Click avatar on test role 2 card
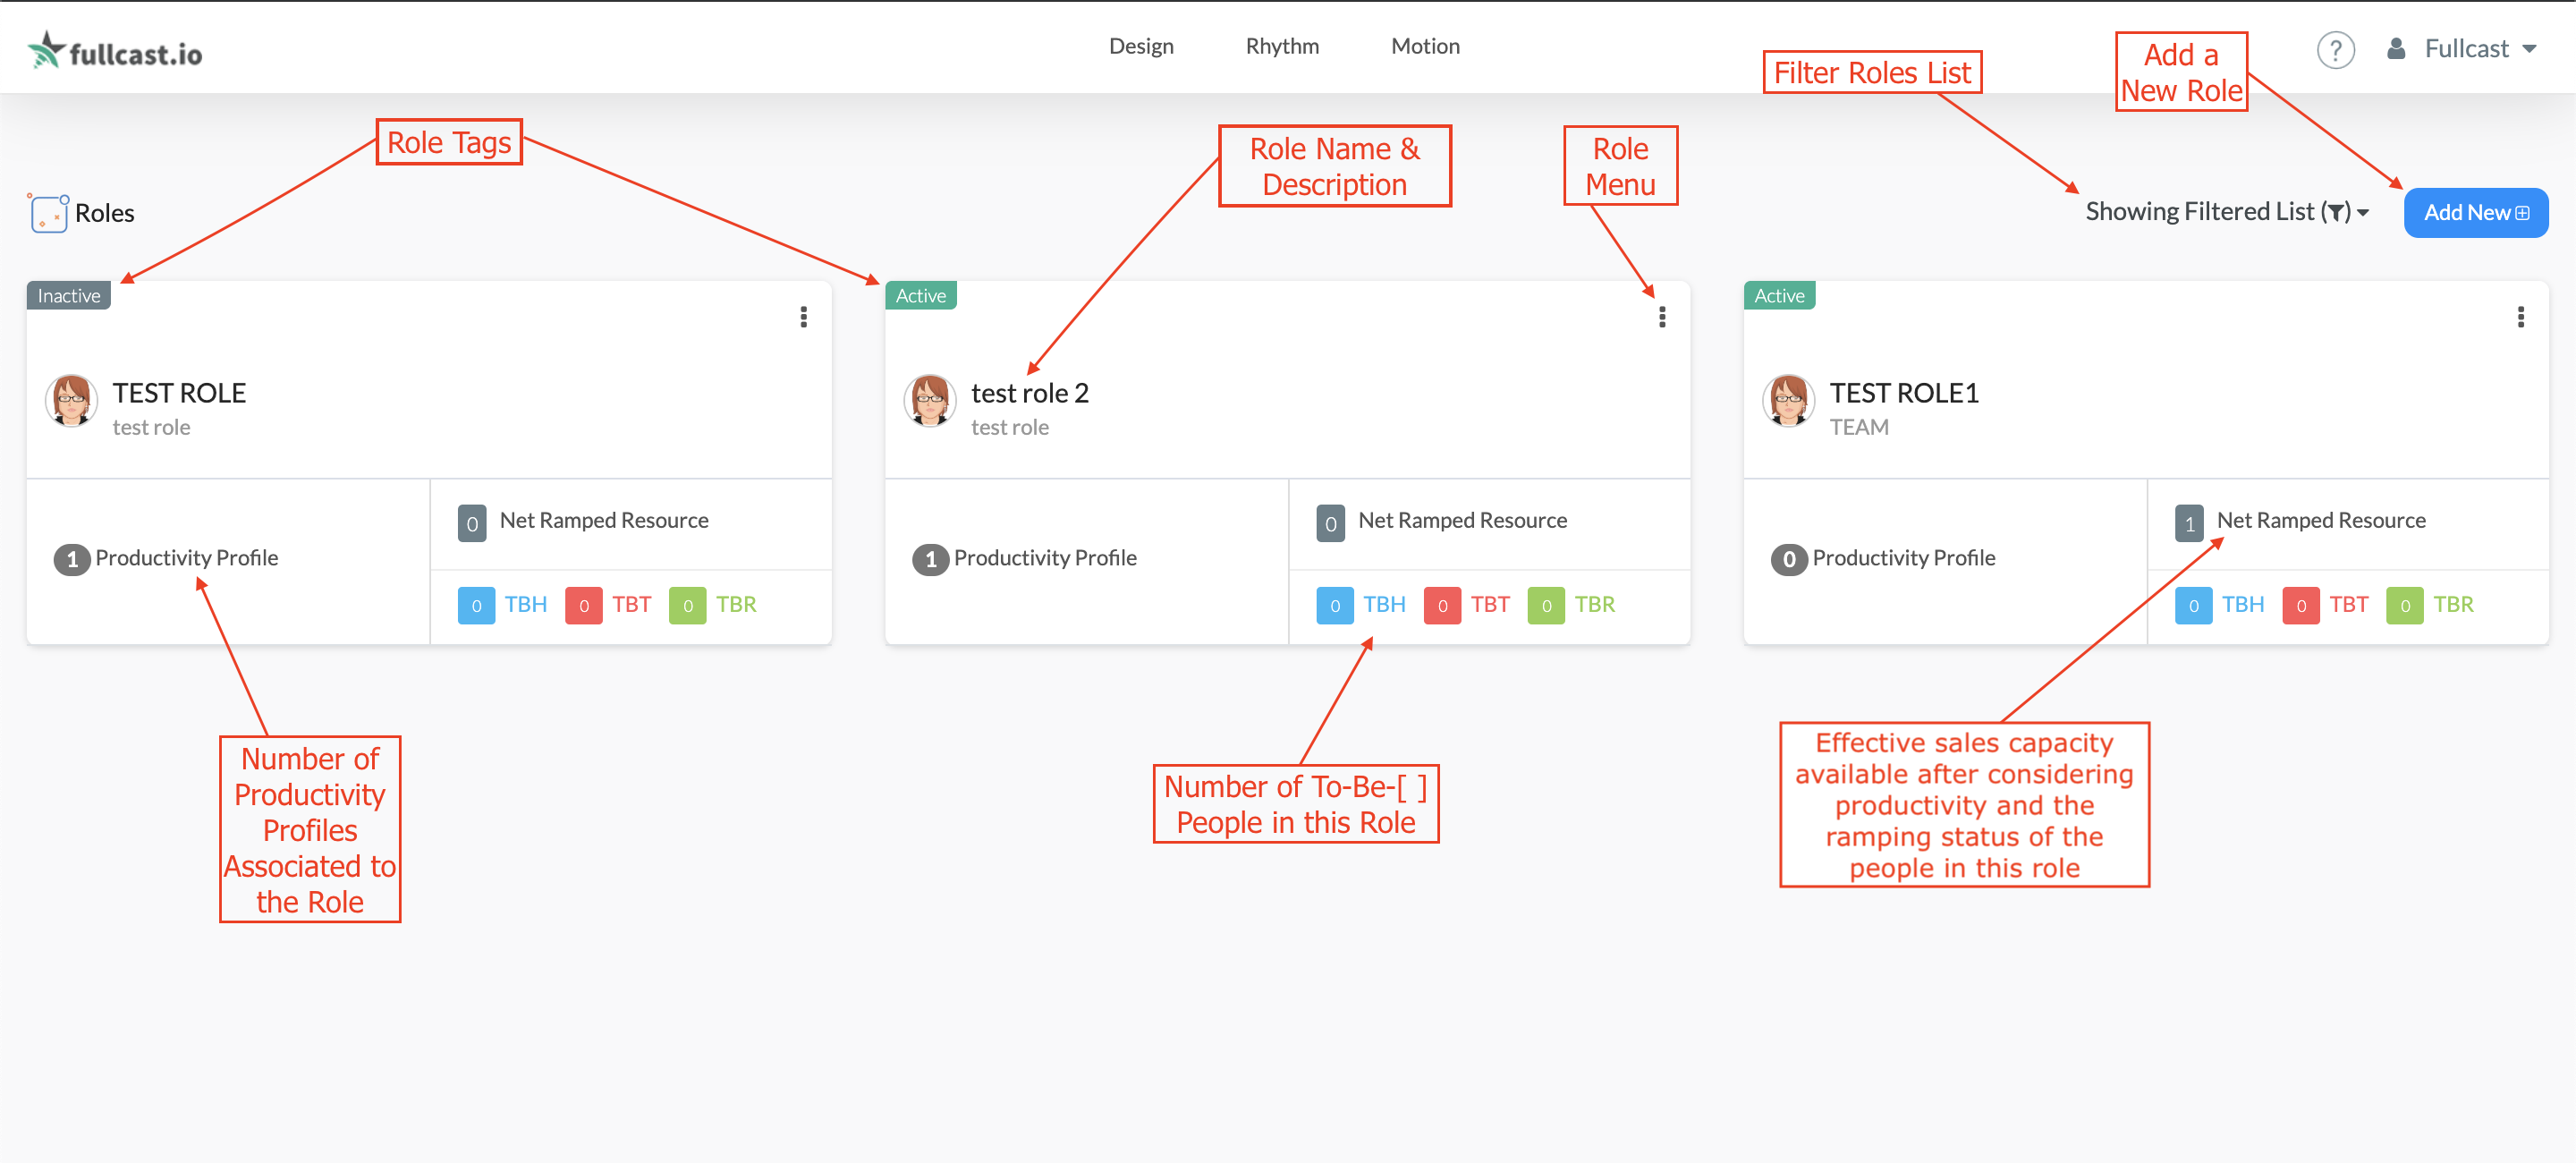2576x1163 pixels. point(930,400)
